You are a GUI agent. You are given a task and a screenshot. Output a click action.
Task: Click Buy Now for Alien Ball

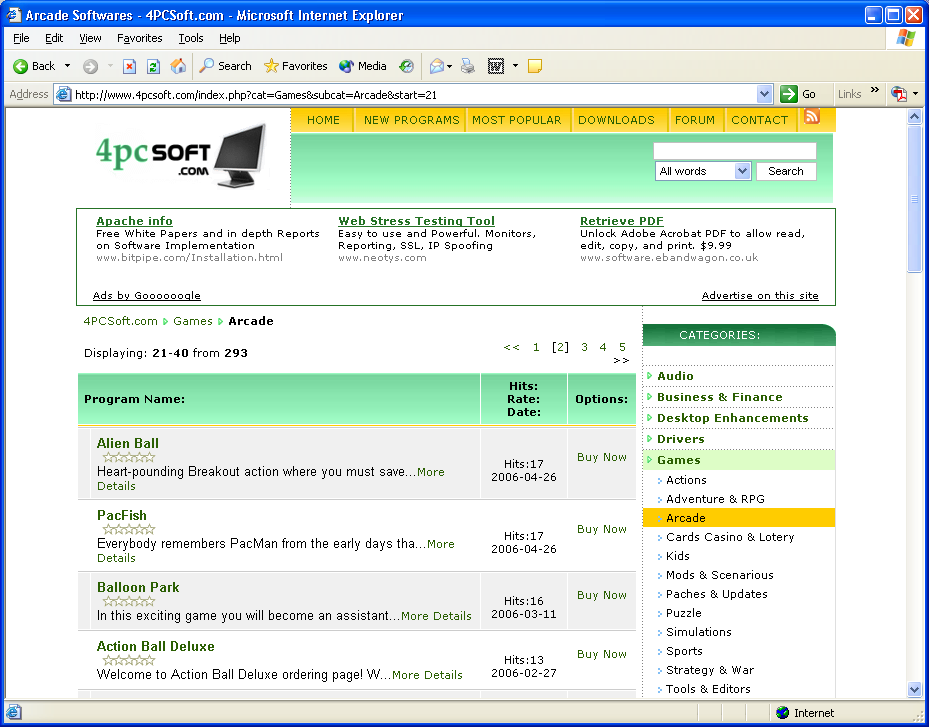coord(601,457)
